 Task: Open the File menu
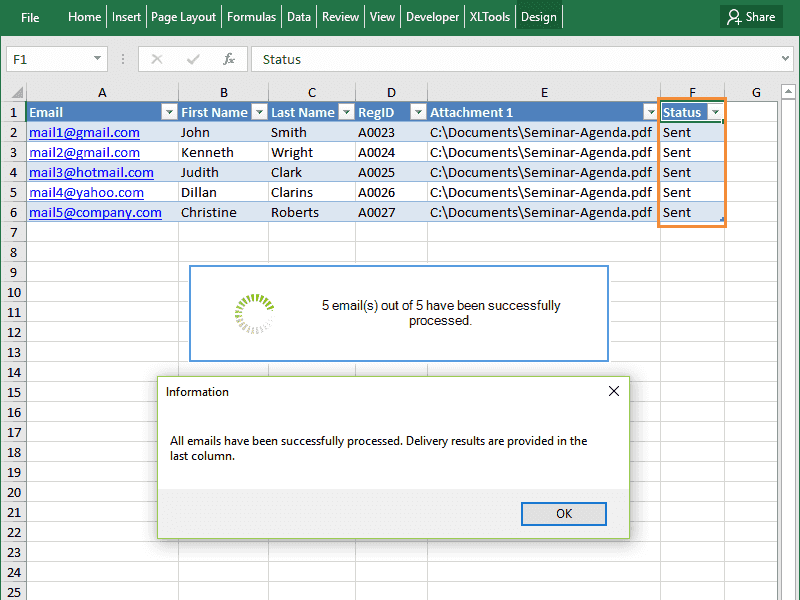click(x=29, y=16)
